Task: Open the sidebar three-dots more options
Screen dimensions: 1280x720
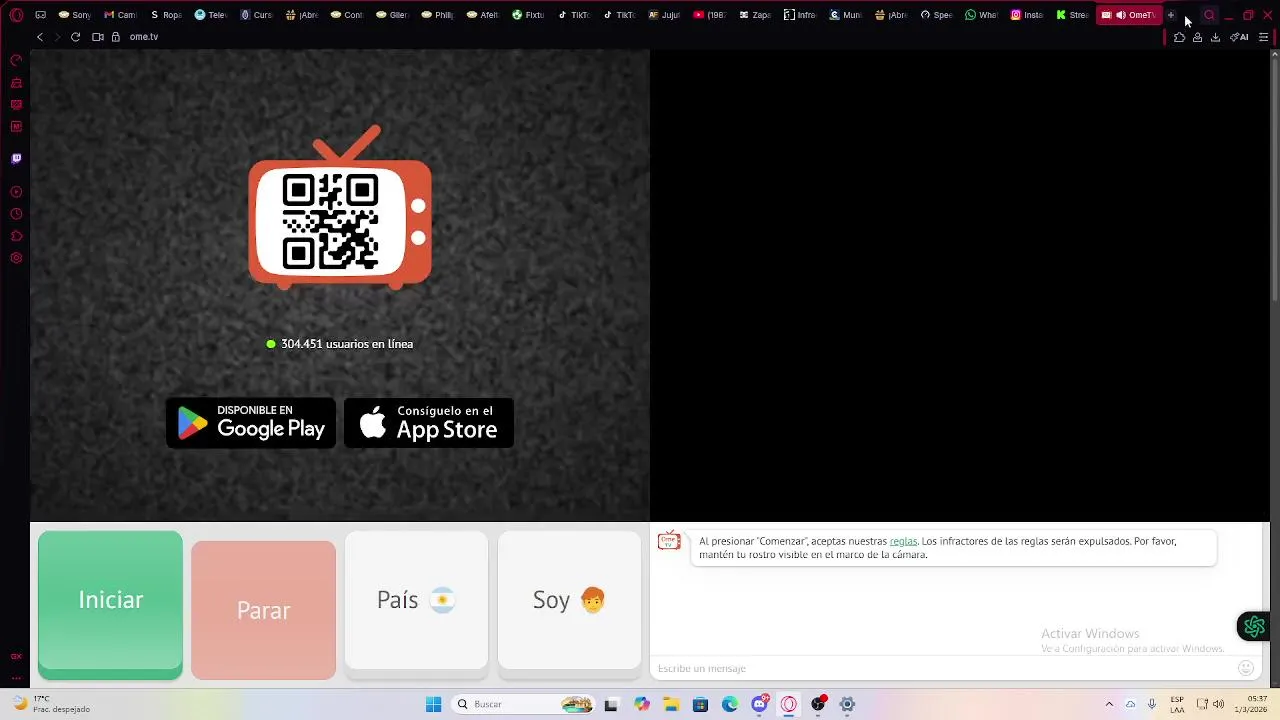Action: [16, 678]
